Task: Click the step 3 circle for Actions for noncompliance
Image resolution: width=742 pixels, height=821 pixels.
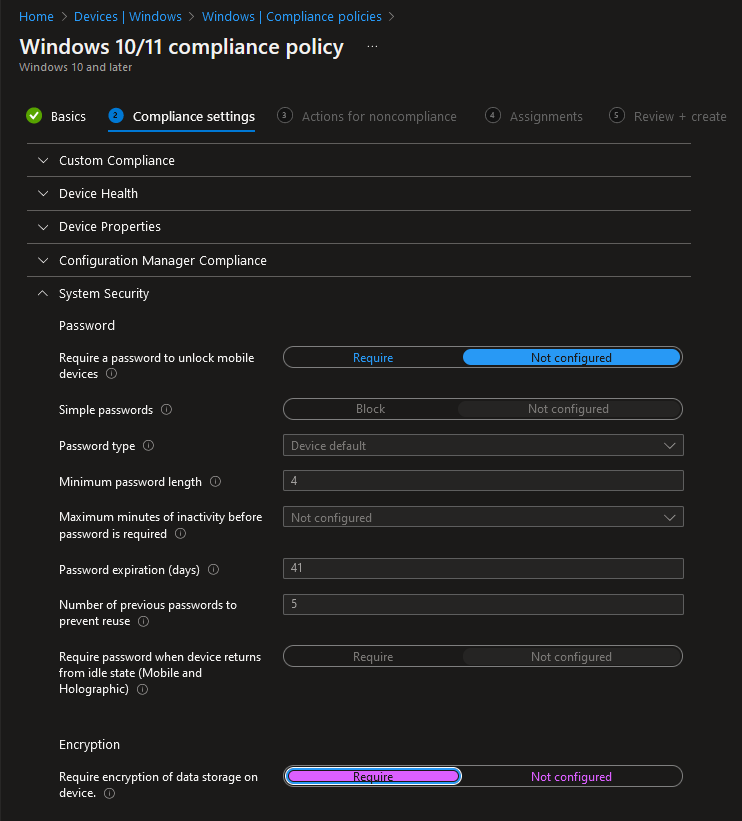Action: 284,115
